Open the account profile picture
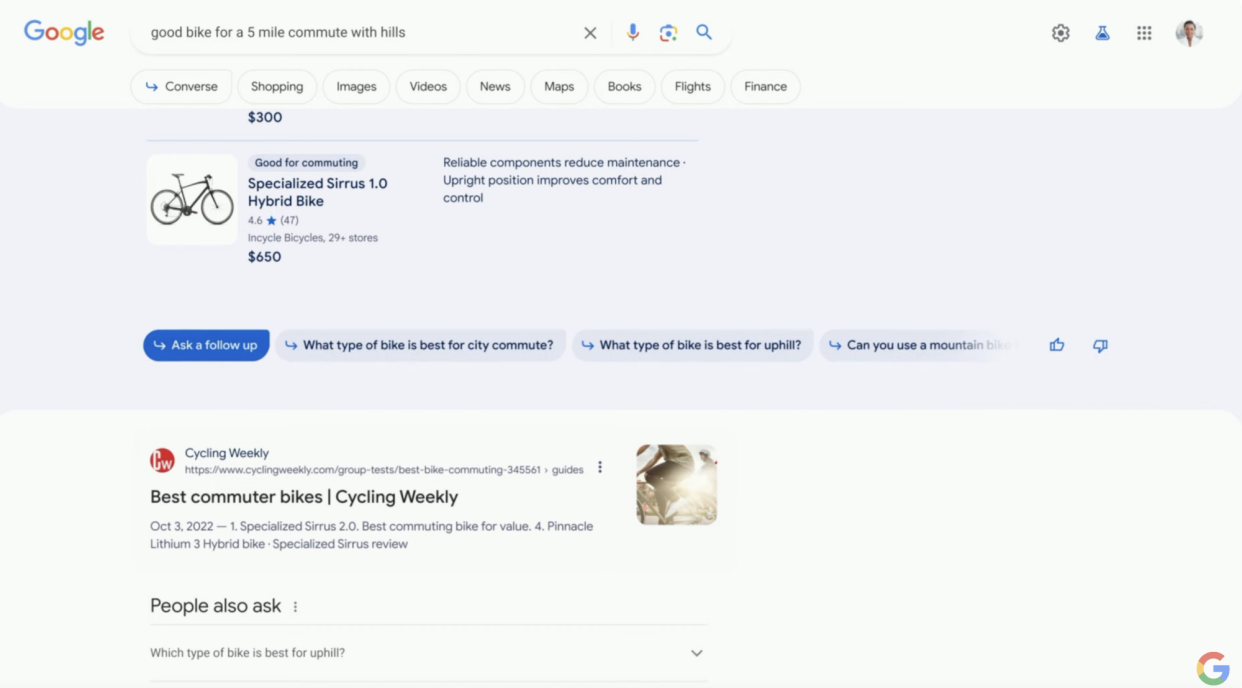 1189,33
